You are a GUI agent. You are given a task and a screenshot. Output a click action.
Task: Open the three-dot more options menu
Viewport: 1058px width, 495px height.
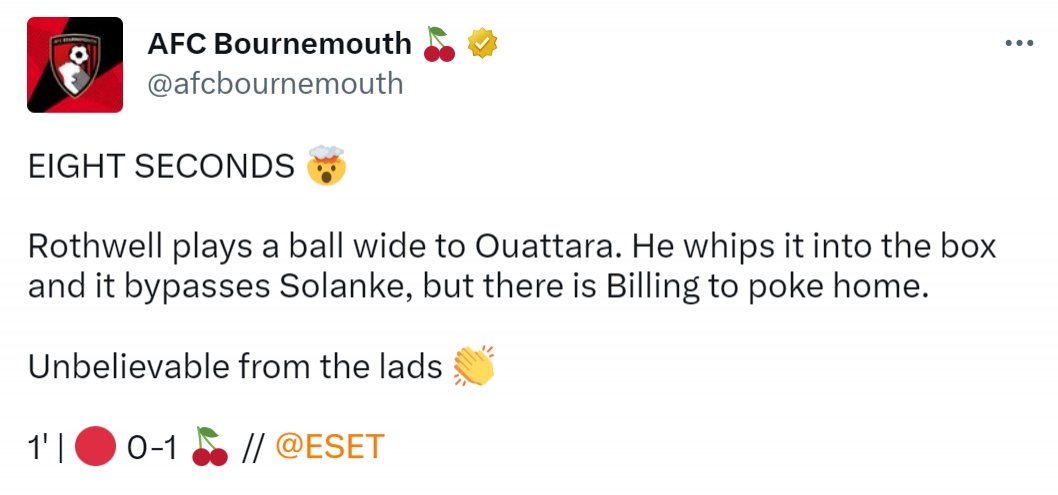(x=1019, y=43)
